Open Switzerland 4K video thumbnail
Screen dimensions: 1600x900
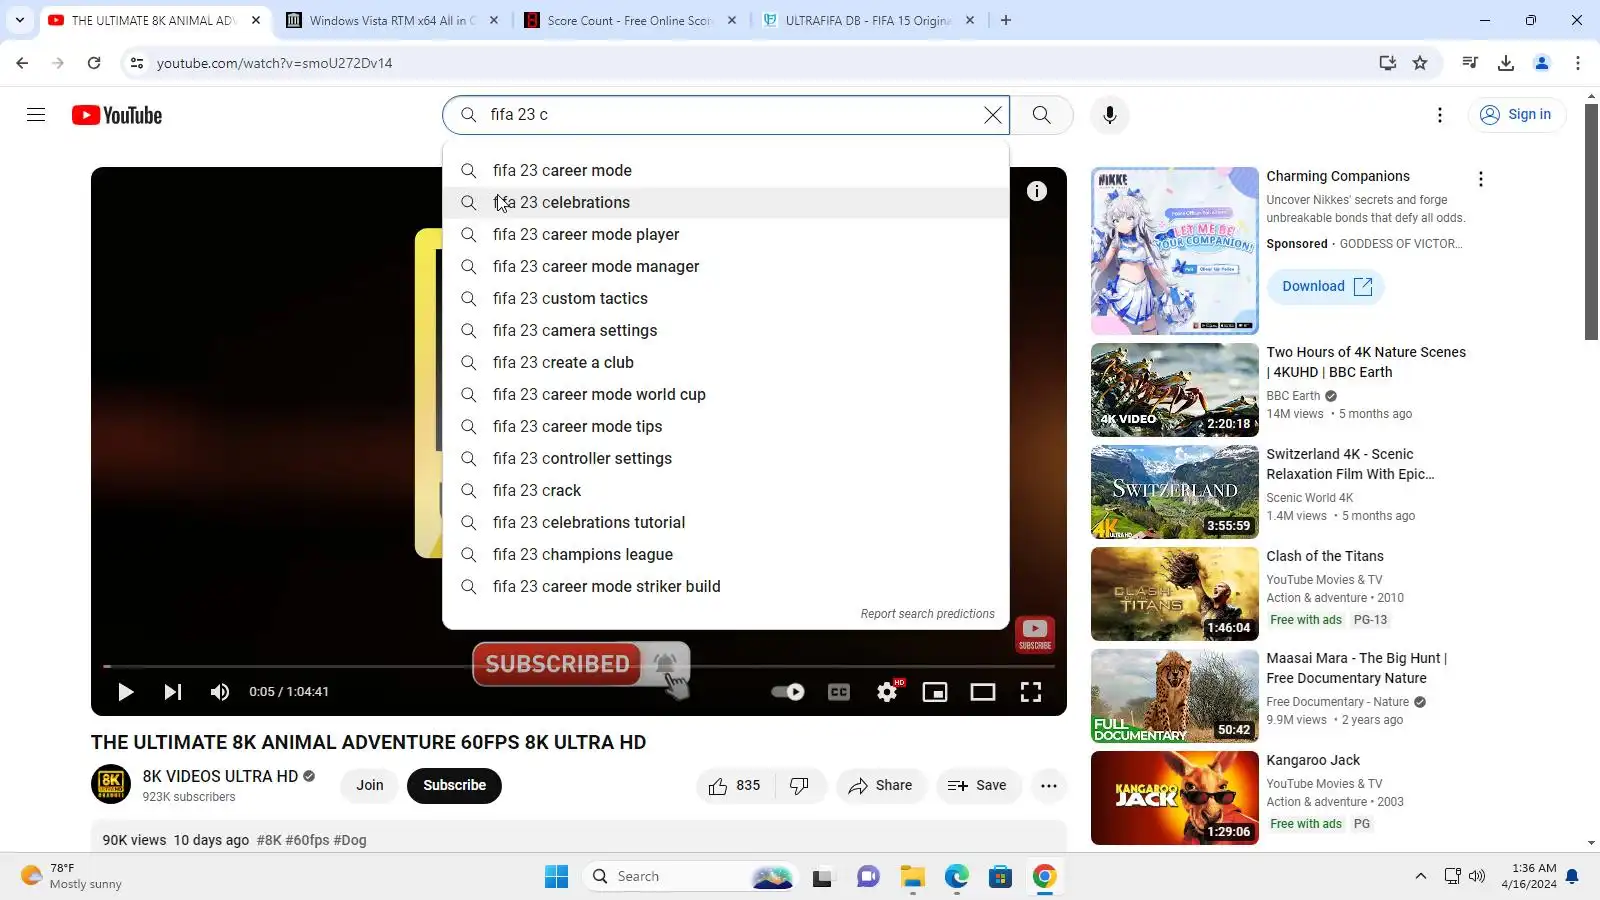(1175, 492)
